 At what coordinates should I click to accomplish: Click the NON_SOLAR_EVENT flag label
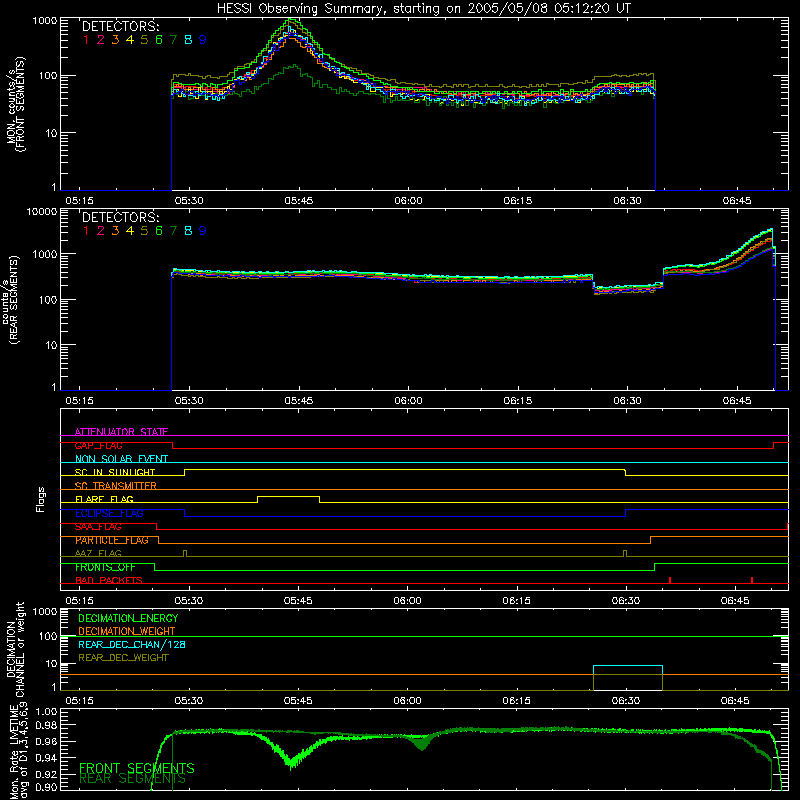(121, 459)
